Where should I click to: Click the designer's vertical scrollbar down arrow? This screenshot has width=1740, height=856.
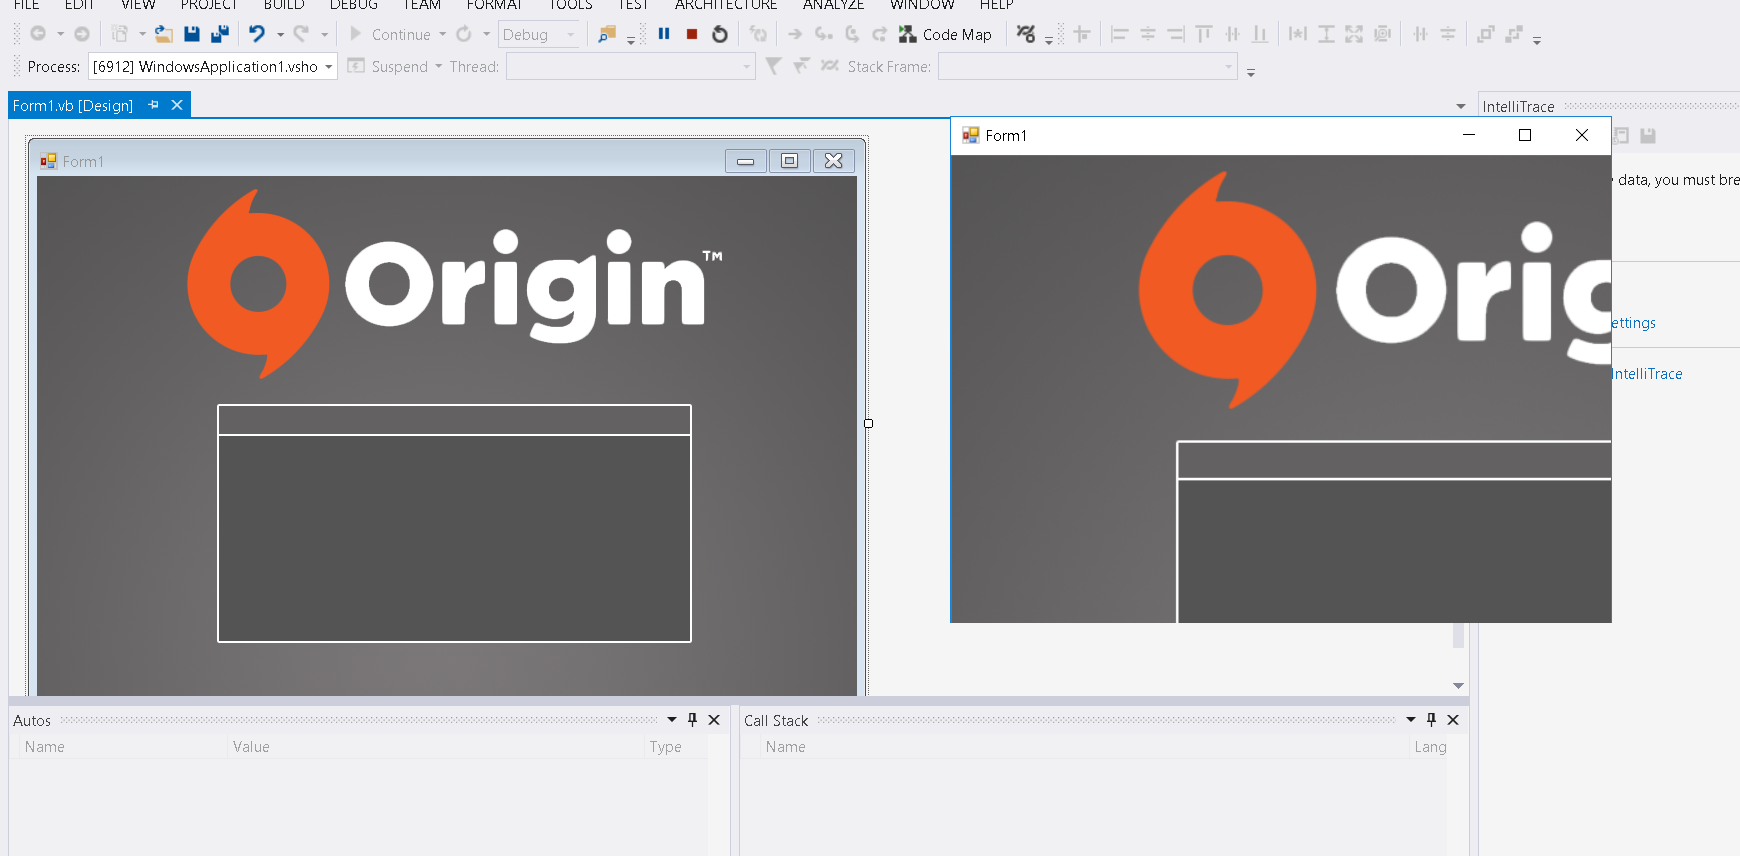[1458, 686]
